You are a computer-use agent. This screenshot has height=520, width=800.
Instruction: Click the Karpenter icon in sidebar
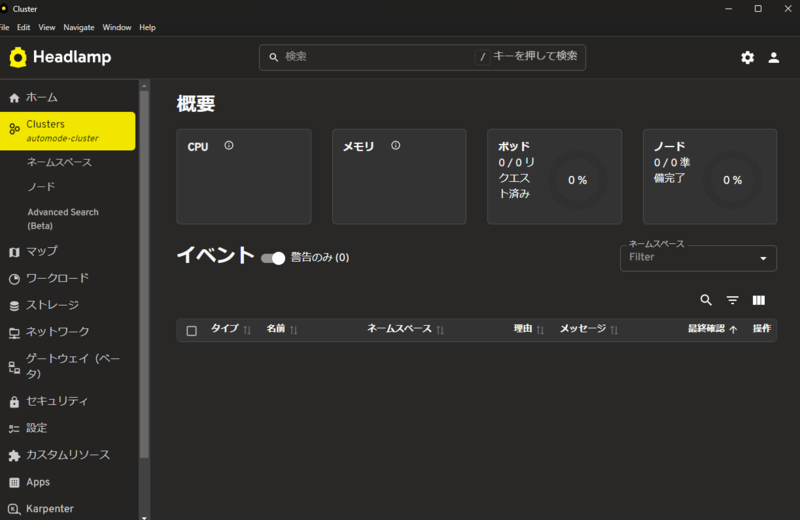point(14,509)
